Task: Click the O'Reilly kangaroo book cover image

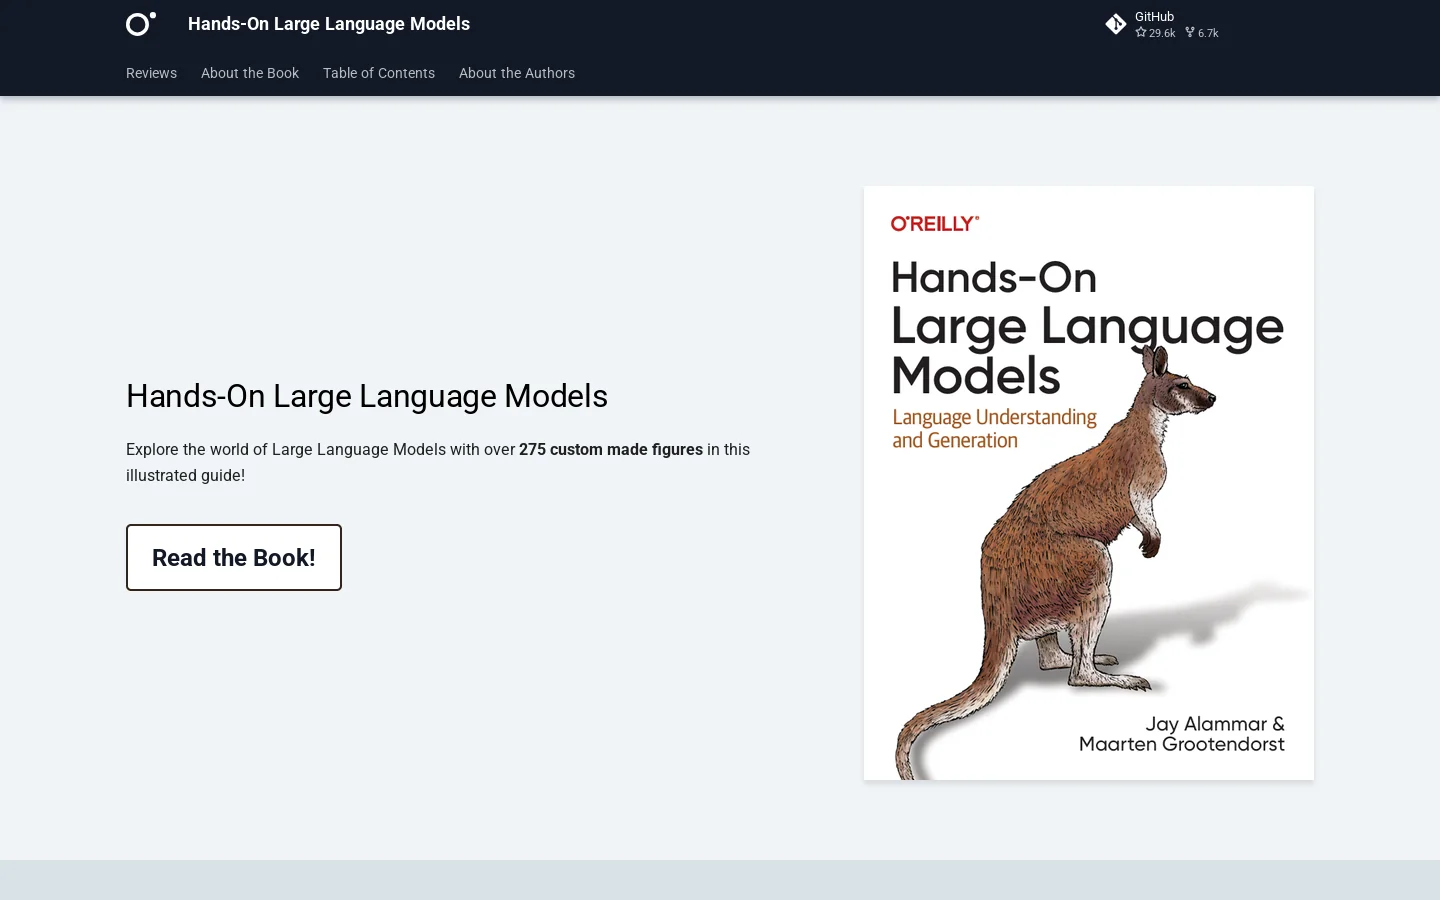Action: pyautogui.click(x=1089, y=483)
